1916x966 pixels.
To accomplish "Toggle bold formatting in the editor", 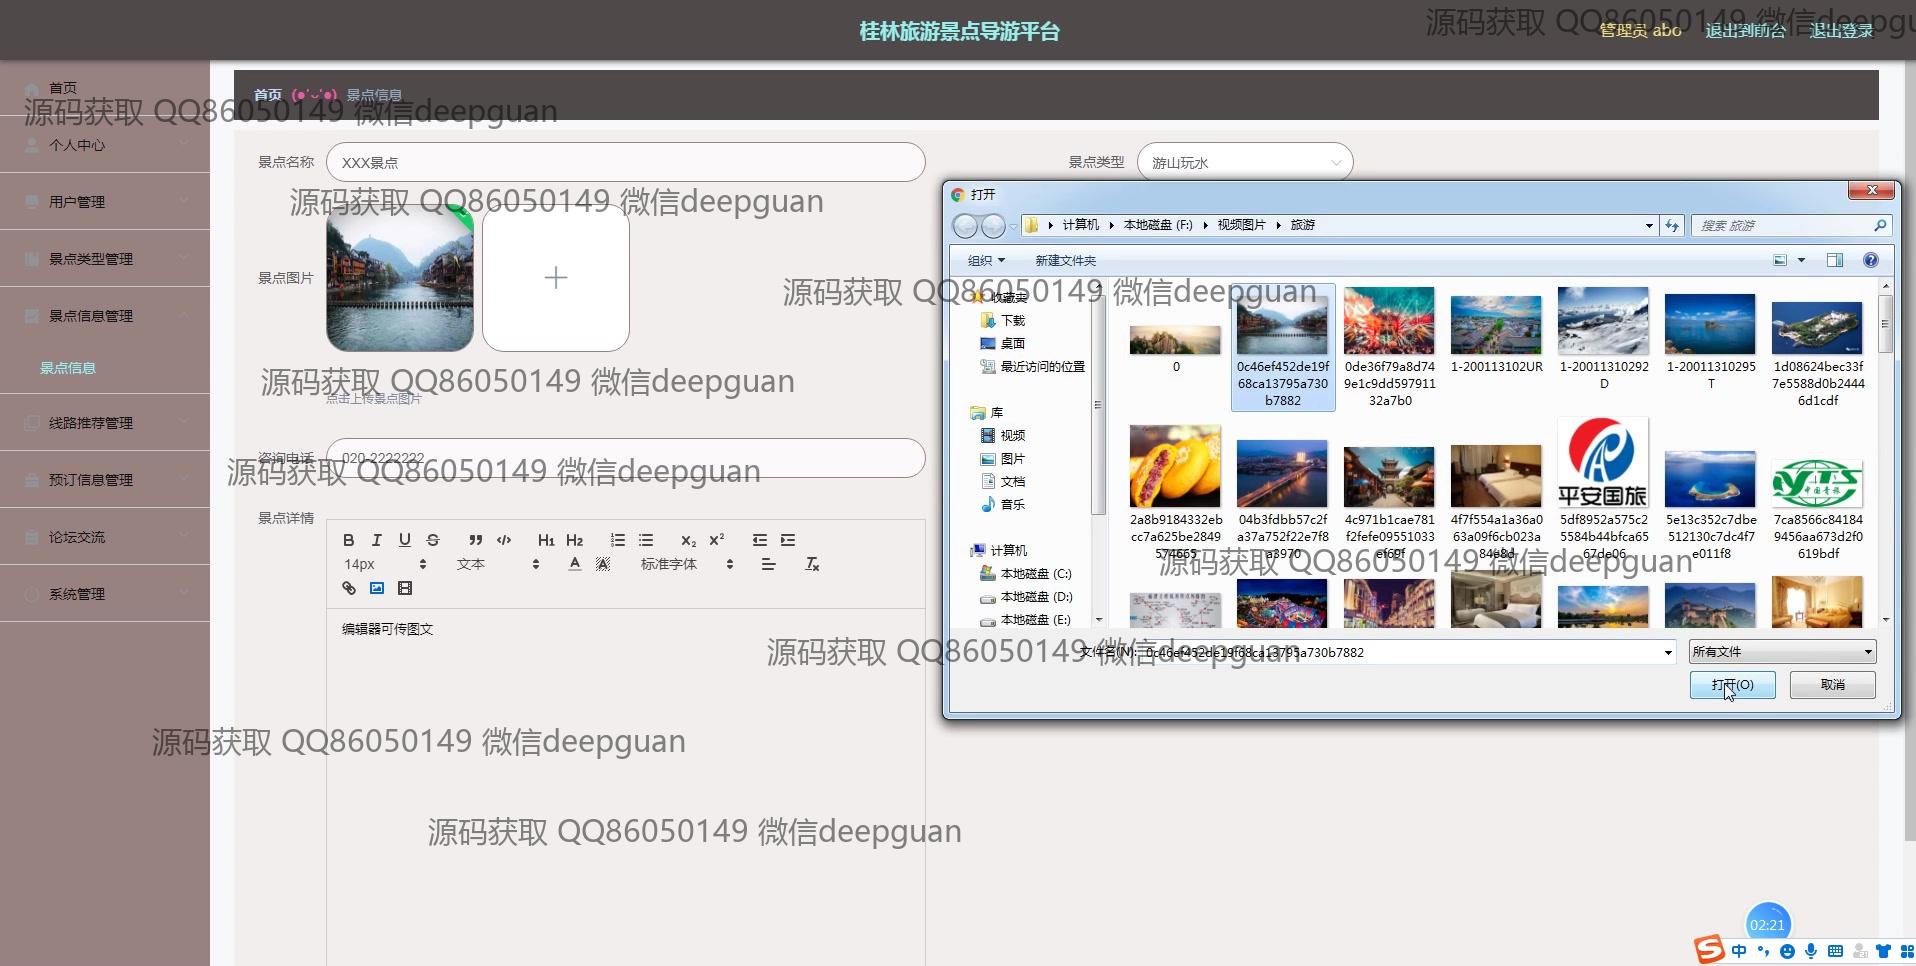I will [x=348, y=540].
